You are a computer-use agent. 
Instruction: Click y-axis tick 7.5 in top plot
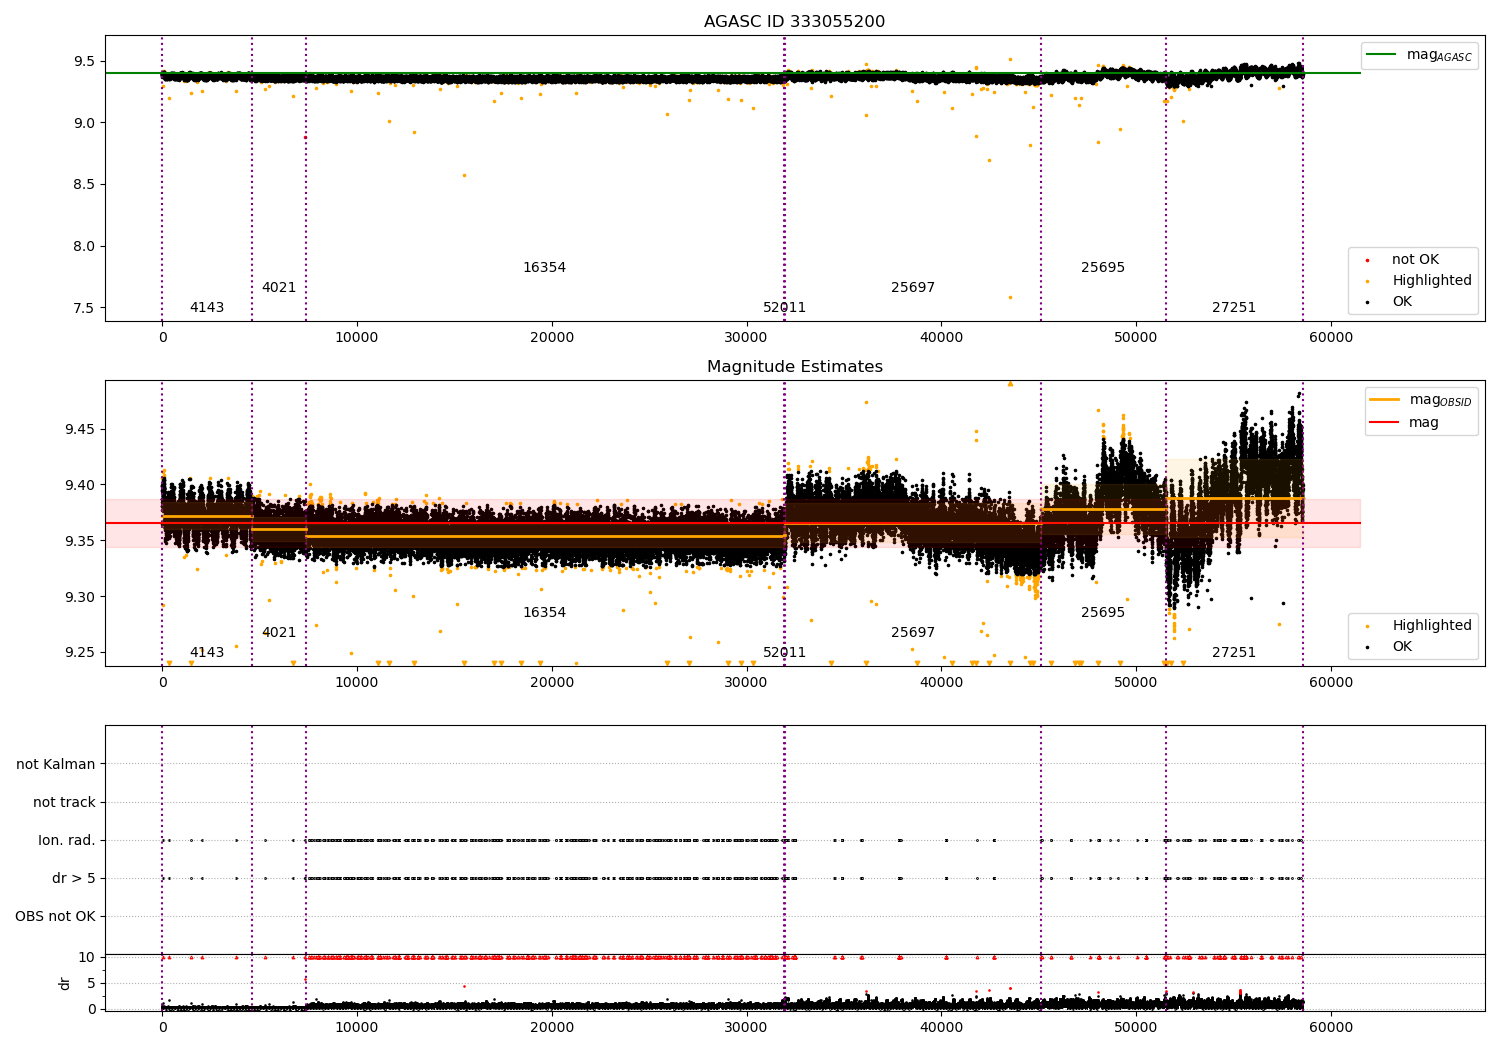tap(84, 308)
